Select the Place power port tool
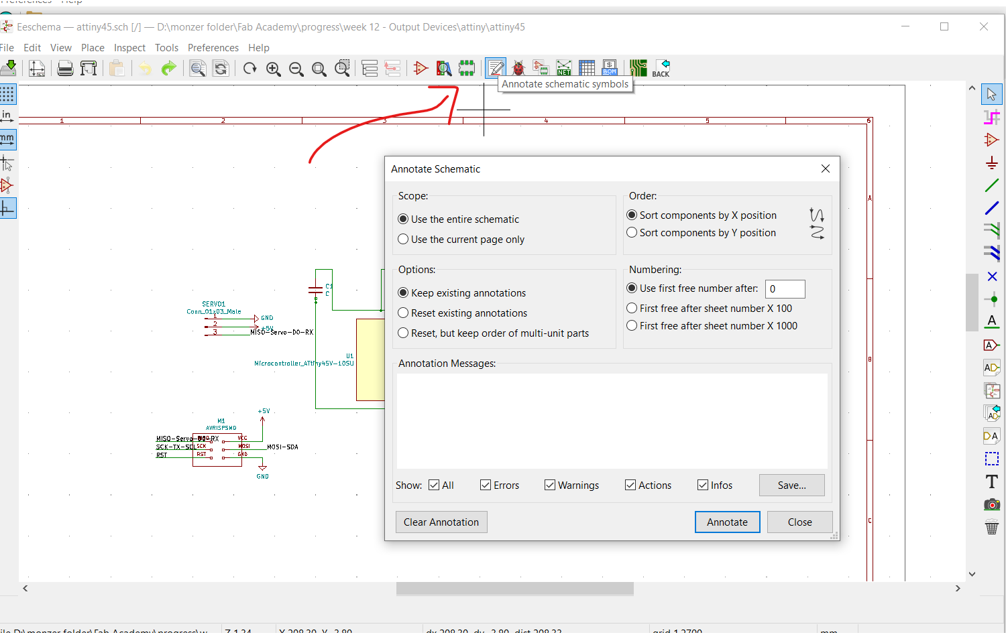This screenshot has width=1006, height=633. point(992,163)
